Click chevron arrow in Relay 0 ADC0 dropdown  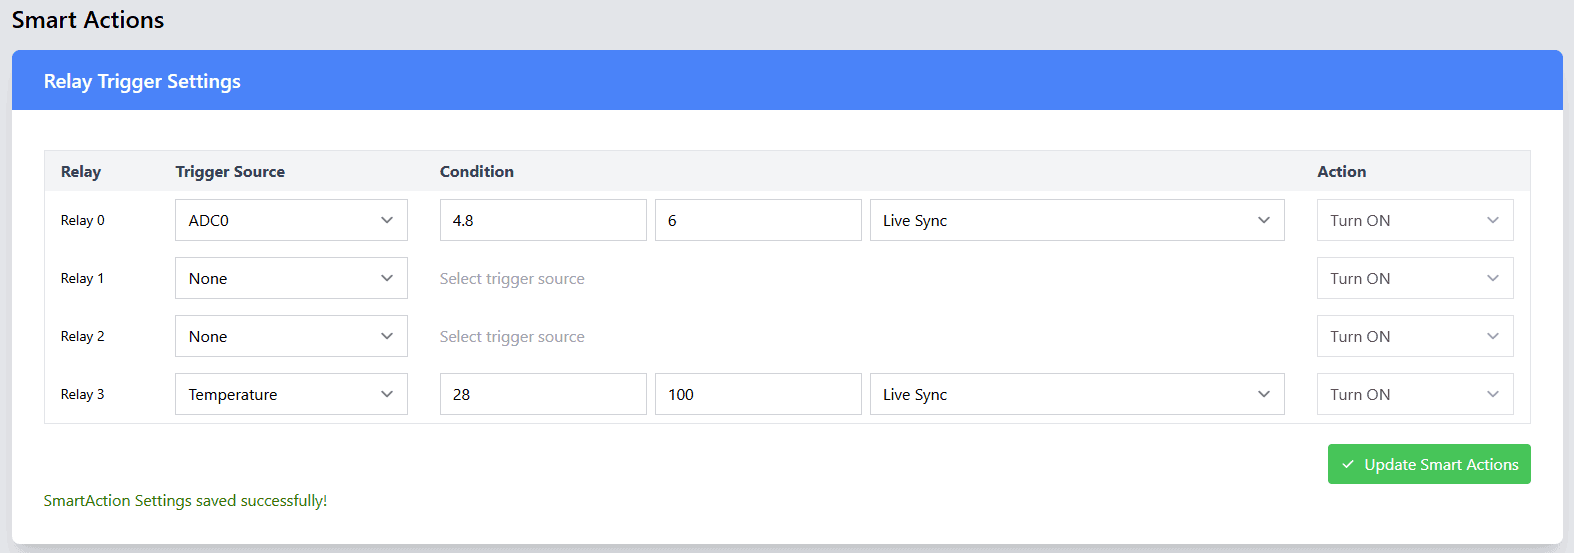387,220
